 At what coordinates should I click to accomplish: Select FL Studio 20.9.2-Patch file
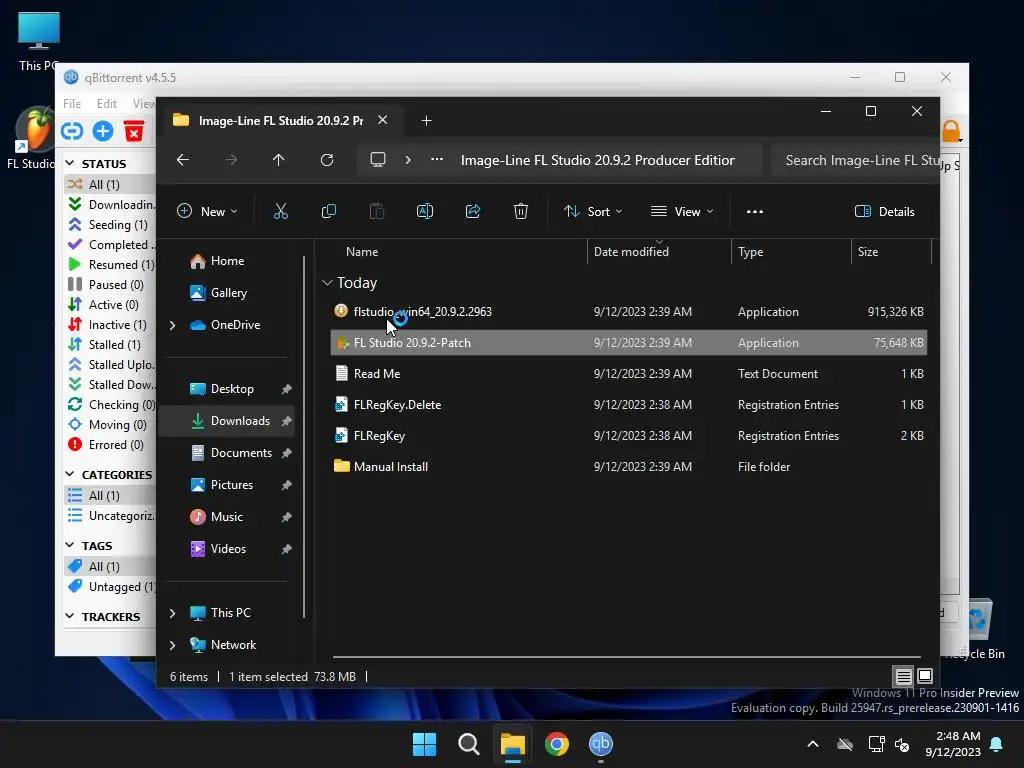click(628, 343)
